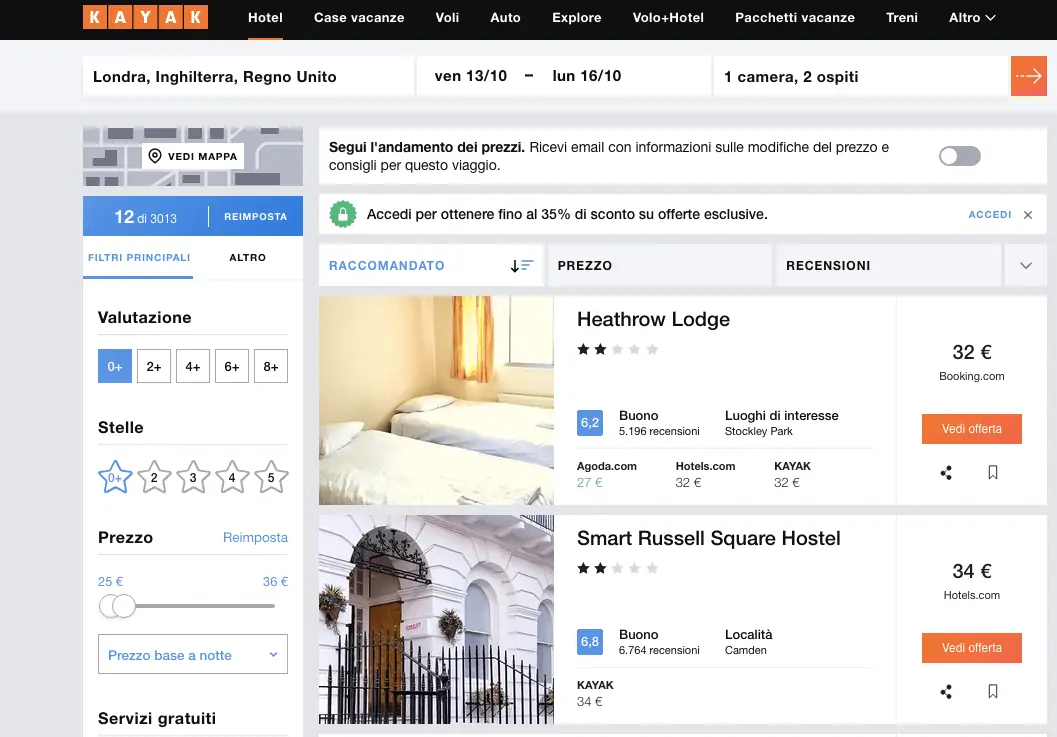Sort results by Prezzo

pos(659,266)
